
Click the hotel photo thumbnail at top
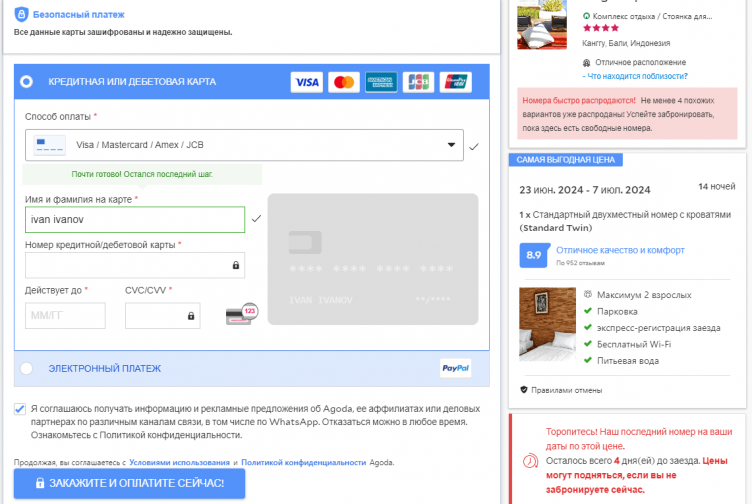[542, 24]
